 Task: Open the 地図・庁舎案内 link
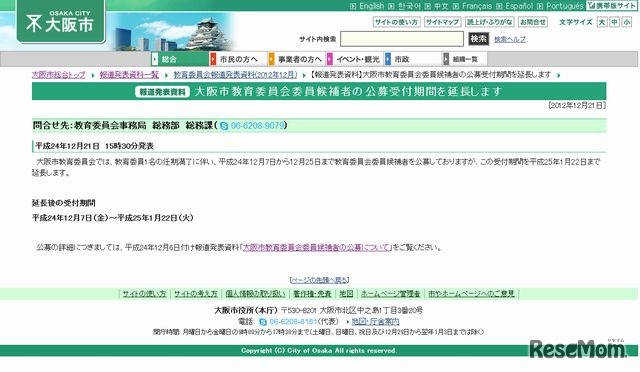coord(376,322)
